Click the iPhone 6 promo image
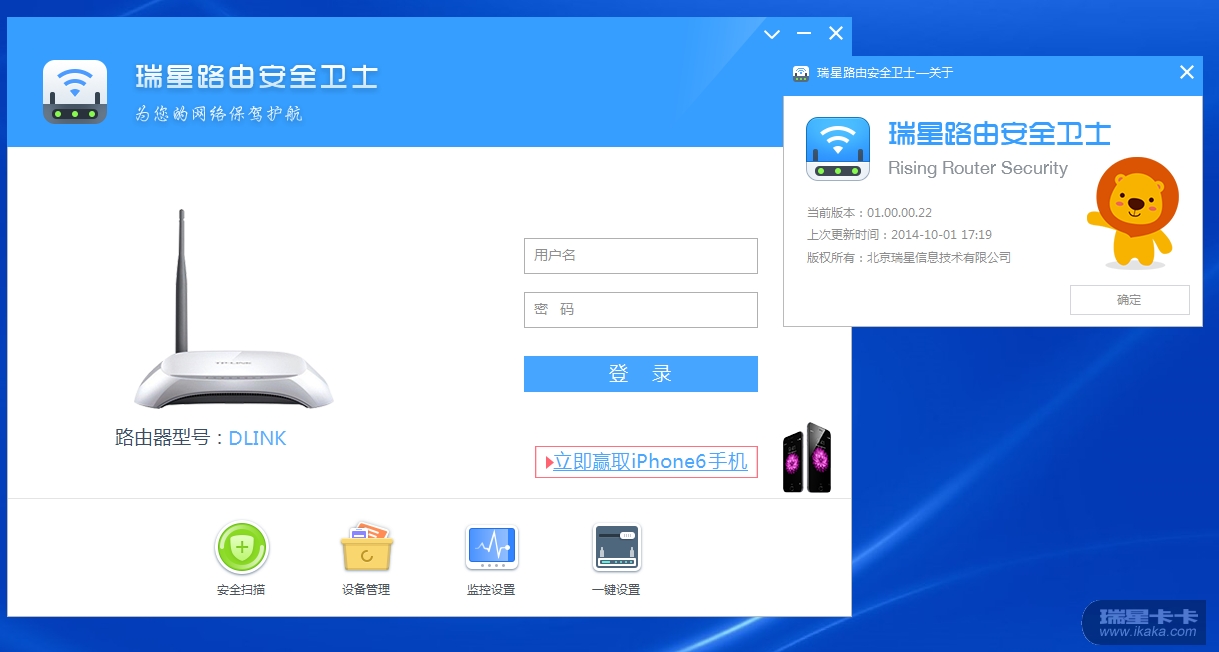The width and height of the screenshot is (1219, 652). click(x=807, y=457)
